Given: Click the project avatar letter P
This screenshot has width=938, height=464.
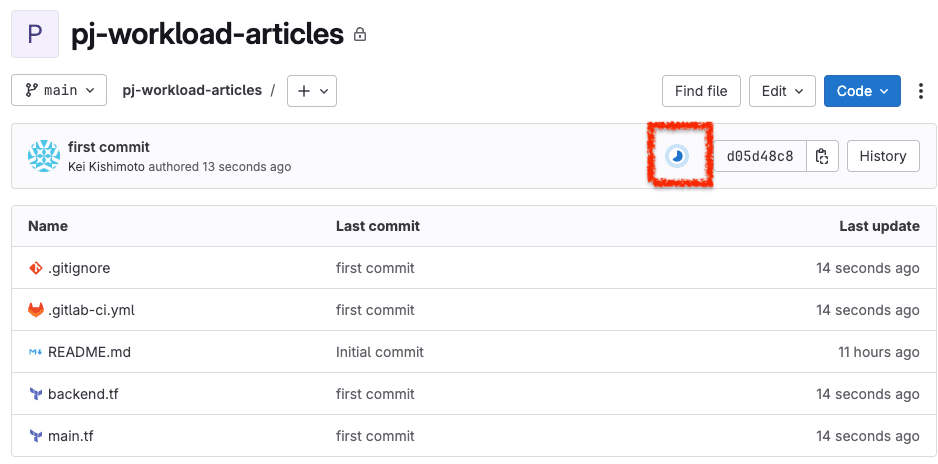Looking at the screenshot, I should tap(35, 34).
